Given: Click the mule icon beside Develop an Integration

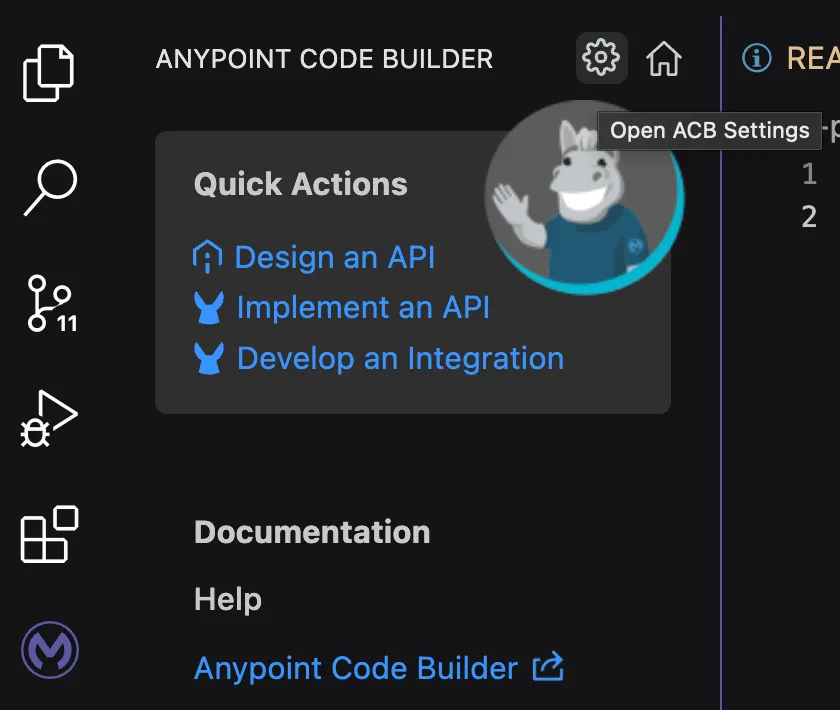Looking at the screenshot, I should [208, 358].
